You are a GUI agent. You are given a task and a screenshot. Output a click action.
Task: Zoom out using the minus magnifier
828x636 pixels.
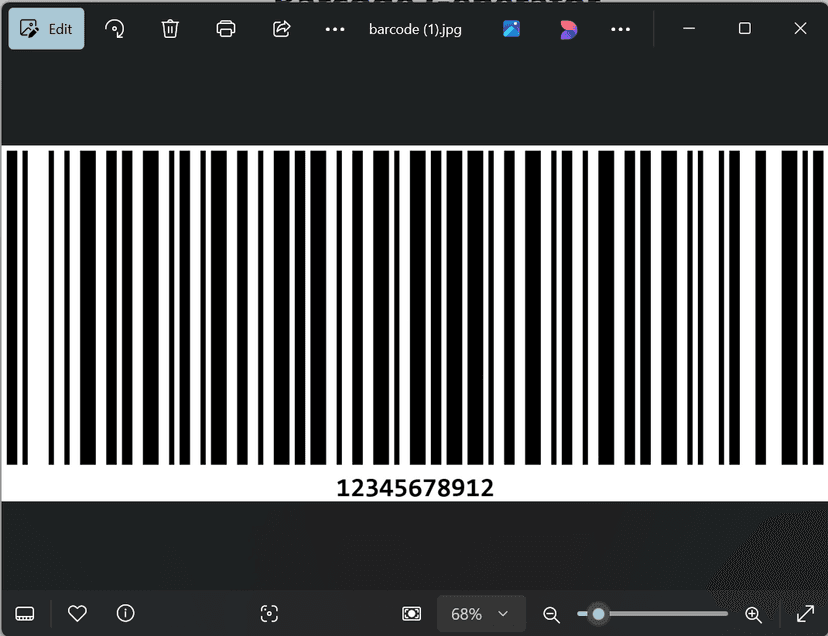tap(551, 614)
